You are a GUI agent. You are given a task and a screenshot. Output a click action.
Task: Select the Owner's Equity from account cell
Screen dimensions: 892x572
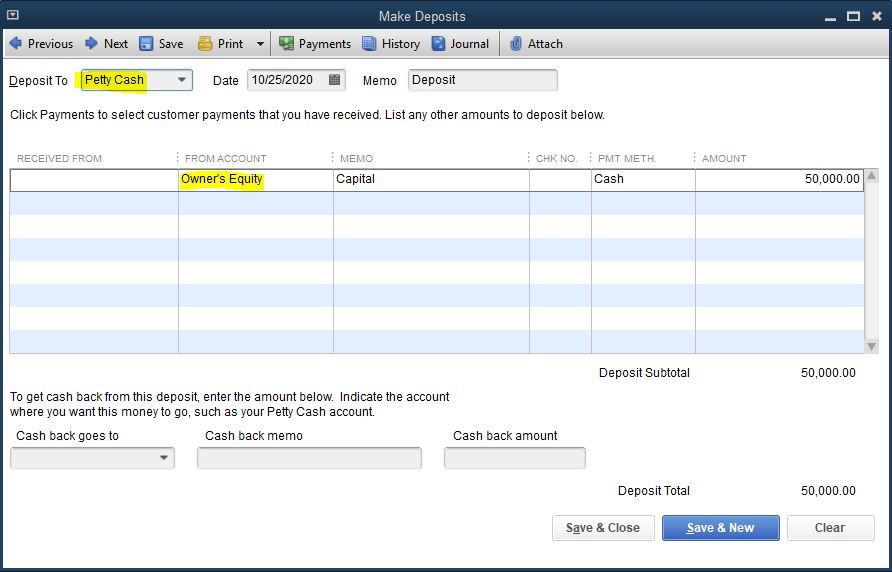[x=255, y=179]
